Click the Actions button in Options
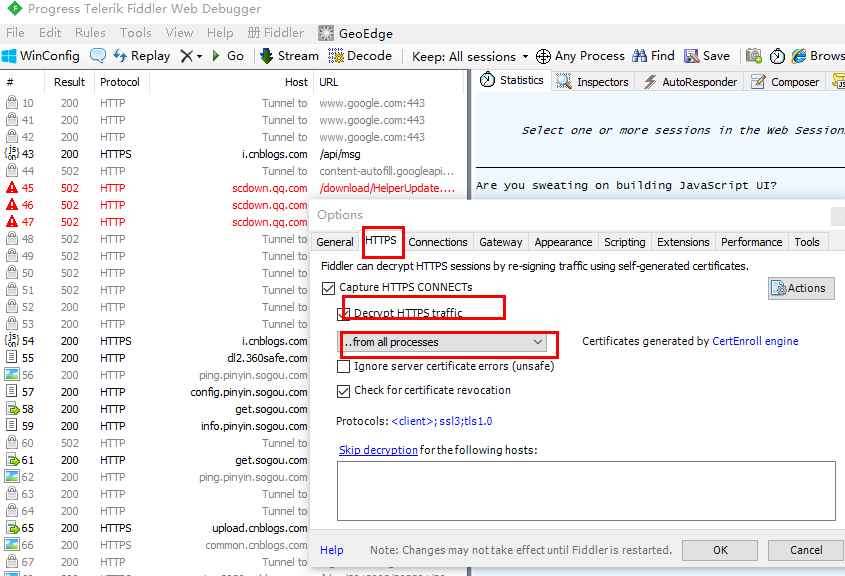 coord(801,288)
